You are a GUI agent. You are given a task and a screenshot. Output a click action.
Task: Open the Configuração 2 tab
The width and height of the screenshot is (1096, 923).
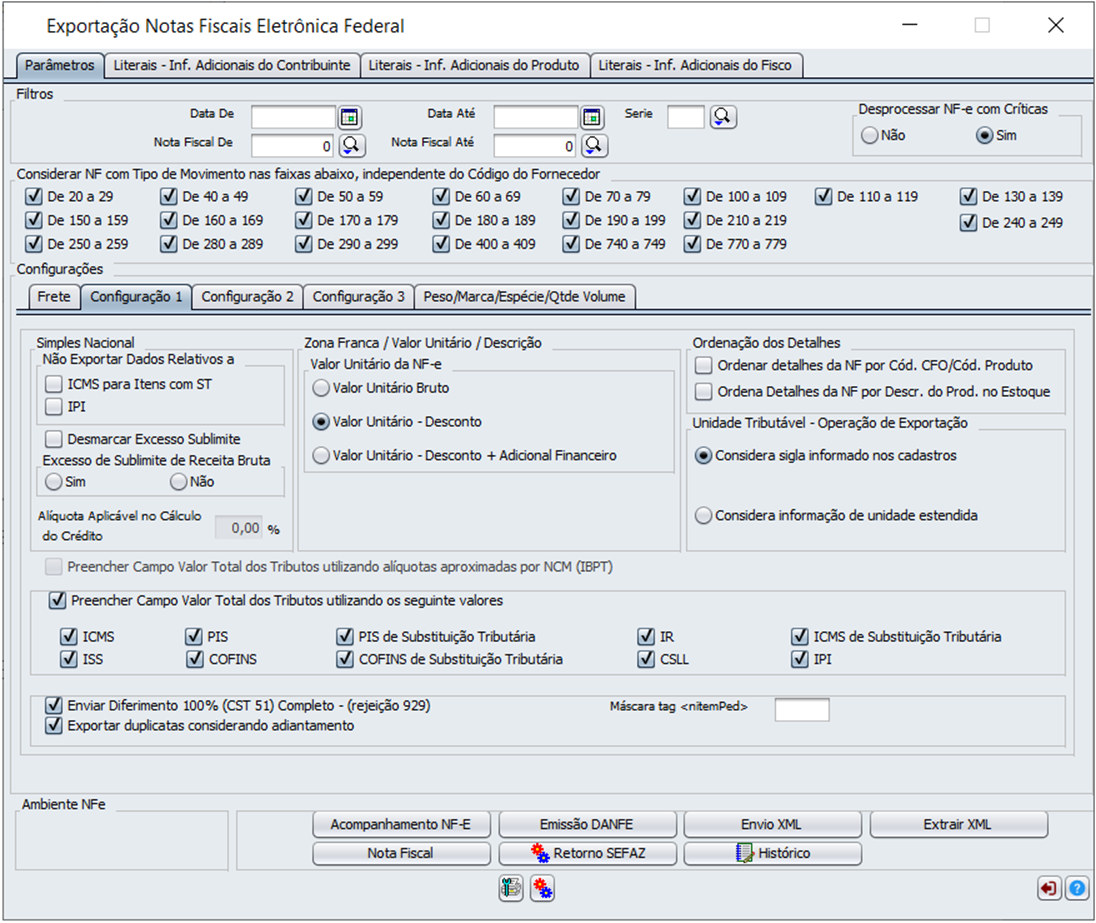point(247,296)
